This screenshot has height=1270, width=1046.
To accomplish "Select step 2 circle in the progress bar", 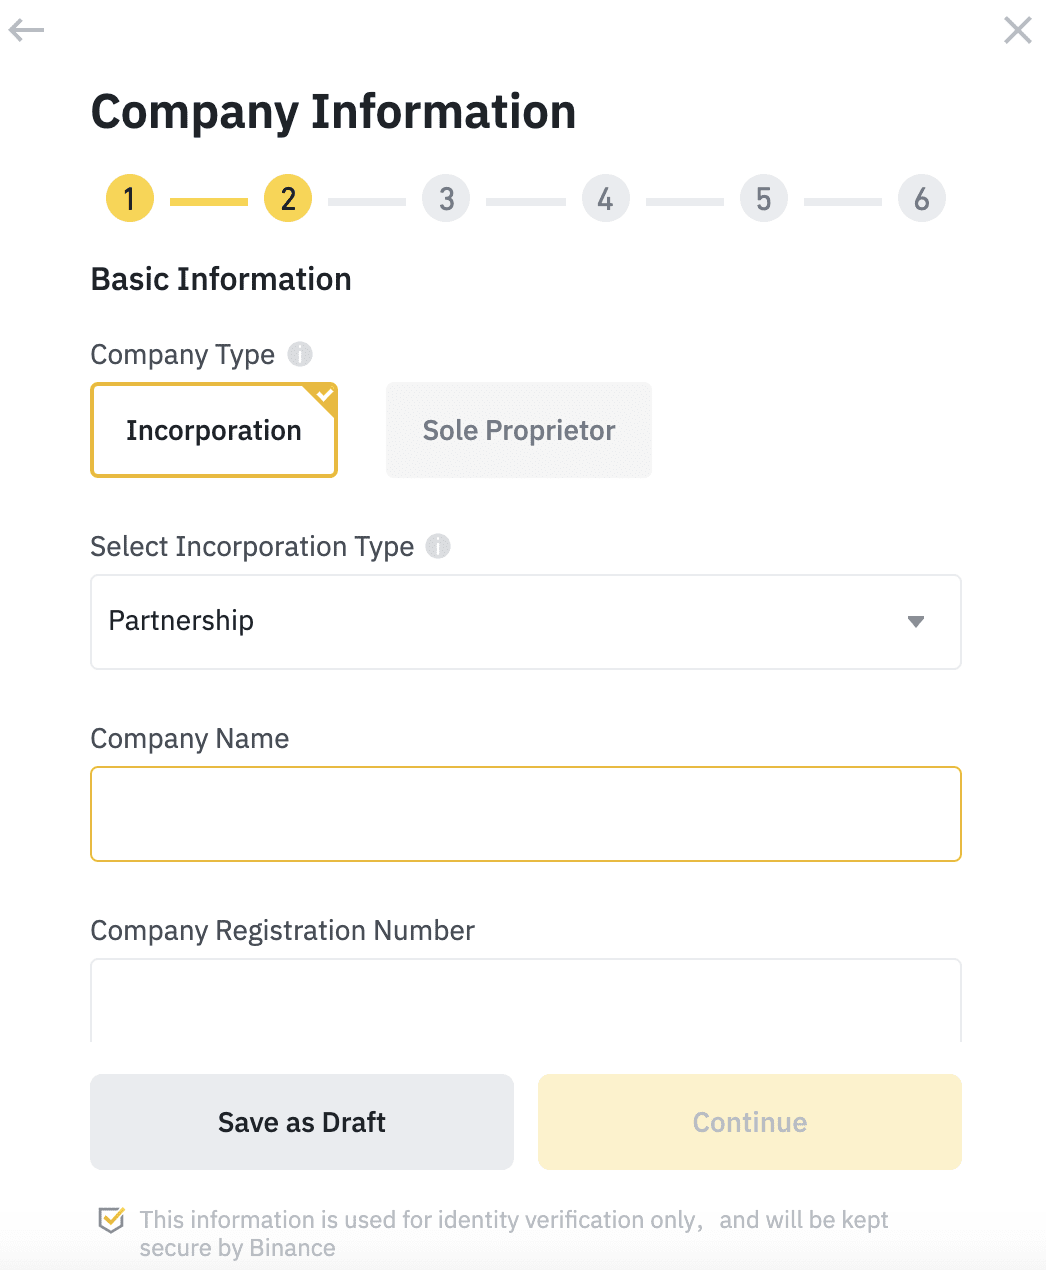I will pyautogui.click(x=288, y=198).
